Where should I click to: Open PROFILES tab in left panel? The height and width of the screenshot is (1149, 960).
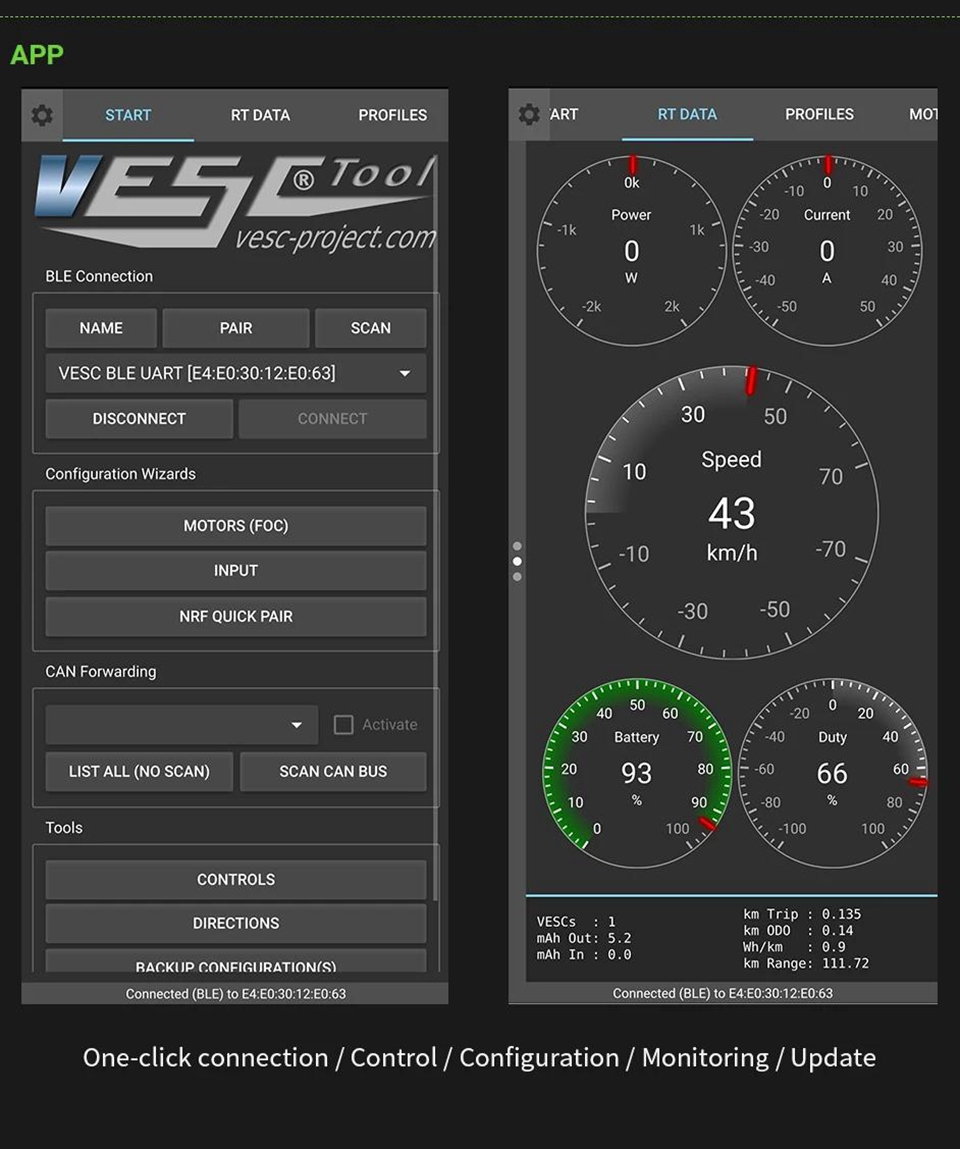click(x=392, y=115)
